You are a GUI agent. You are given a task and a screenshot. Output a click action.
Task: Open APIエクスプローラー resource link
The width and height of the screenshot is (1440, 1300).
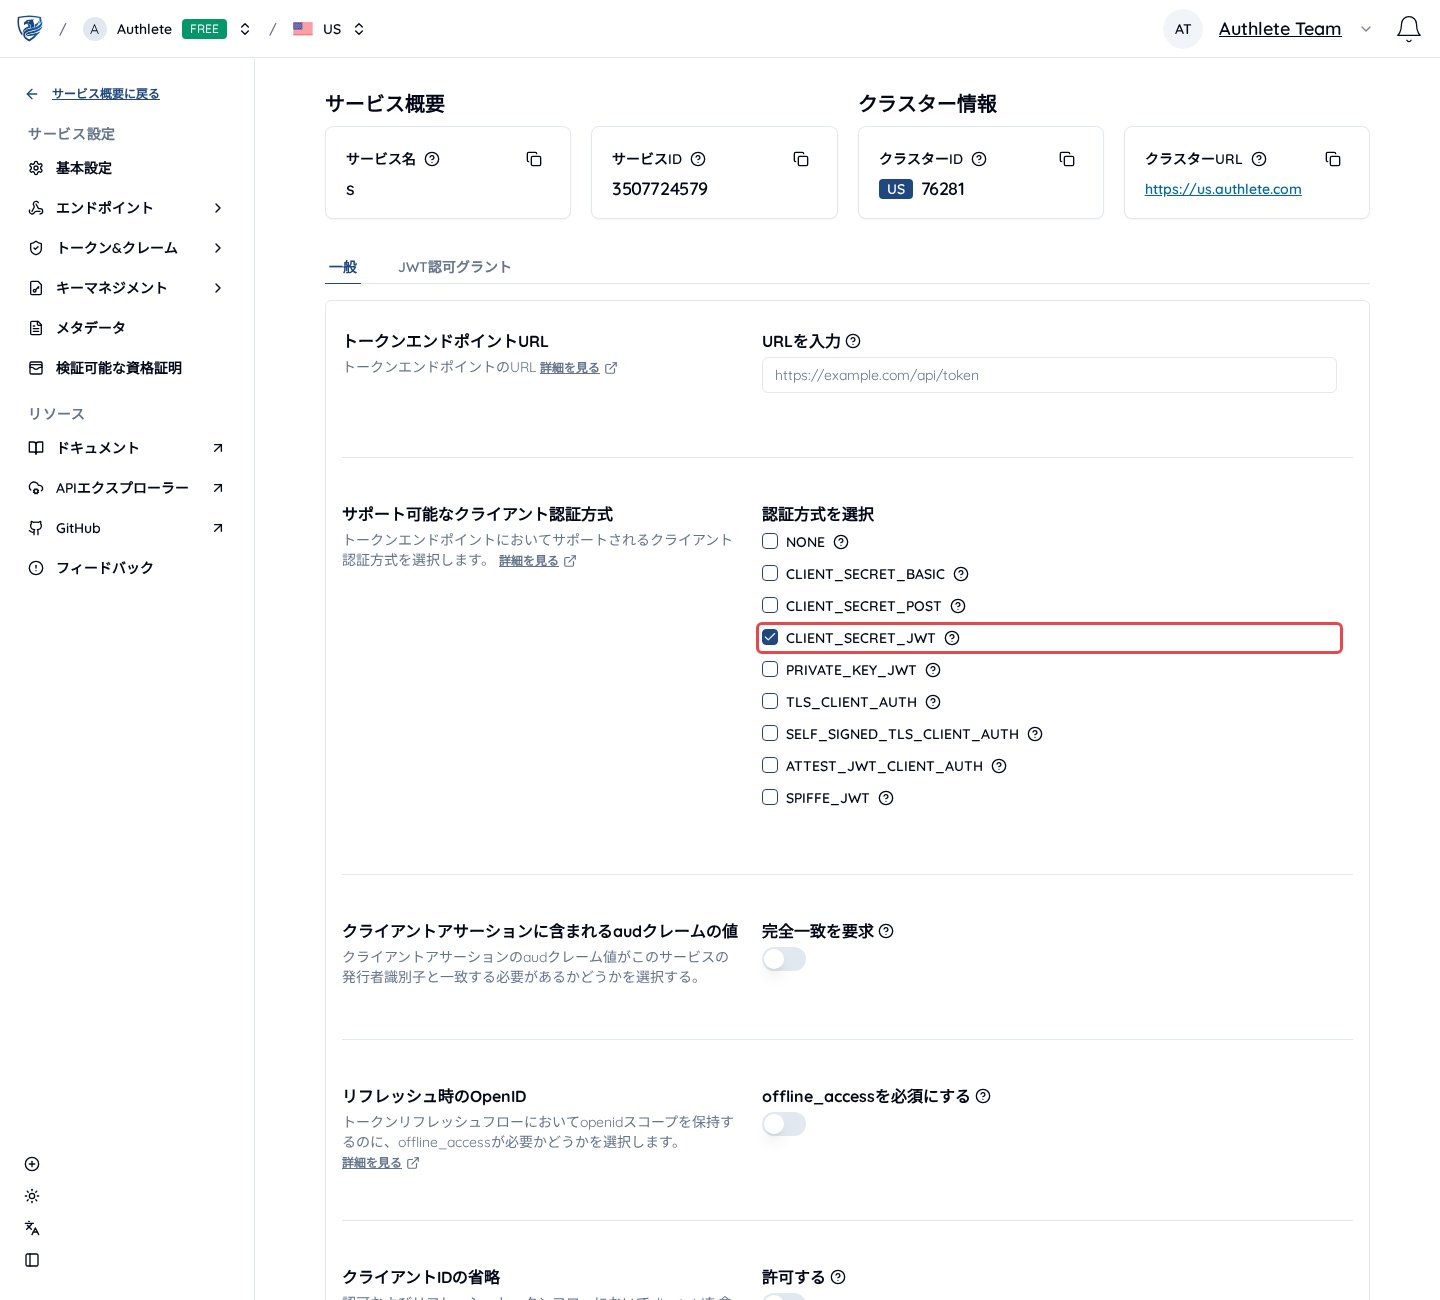126,488
